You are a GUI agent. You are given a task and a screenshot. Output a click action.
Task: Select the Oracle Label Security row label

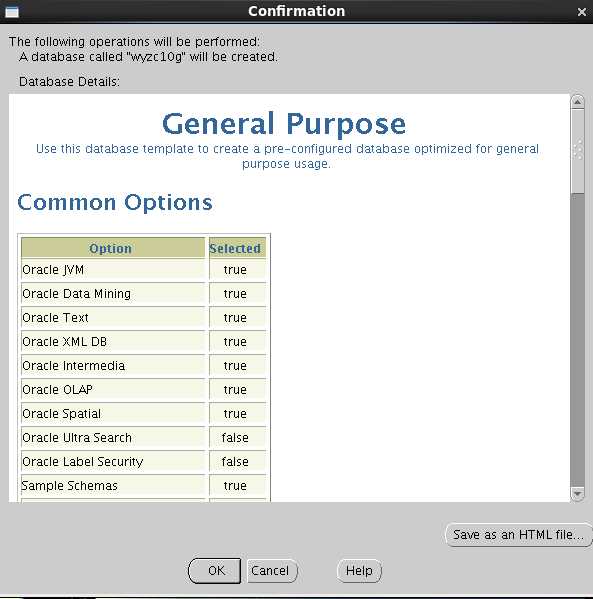coord(83,462)
